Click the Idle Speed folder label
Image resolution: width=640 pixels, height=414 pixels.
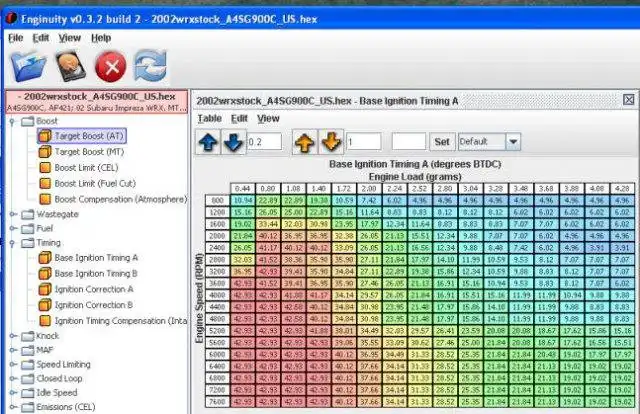pyautogui.click(x=57, y=393)
